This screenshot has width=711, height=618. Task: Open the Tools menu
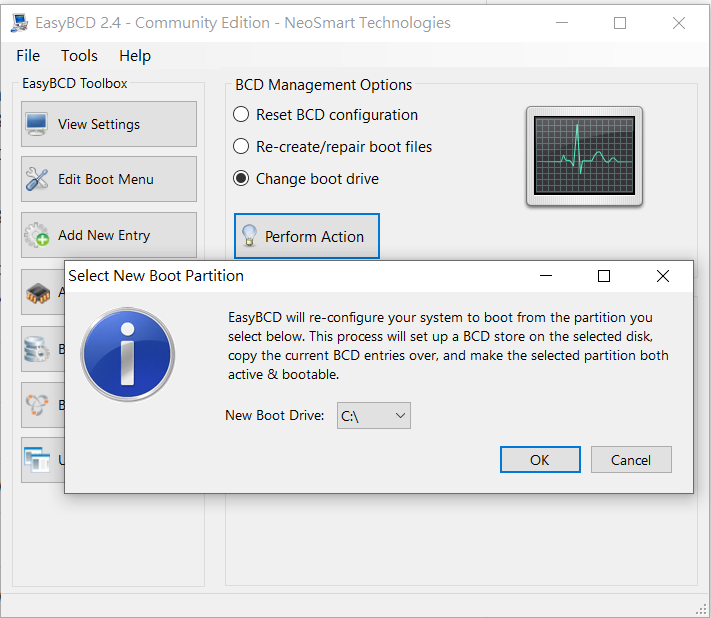79,56
